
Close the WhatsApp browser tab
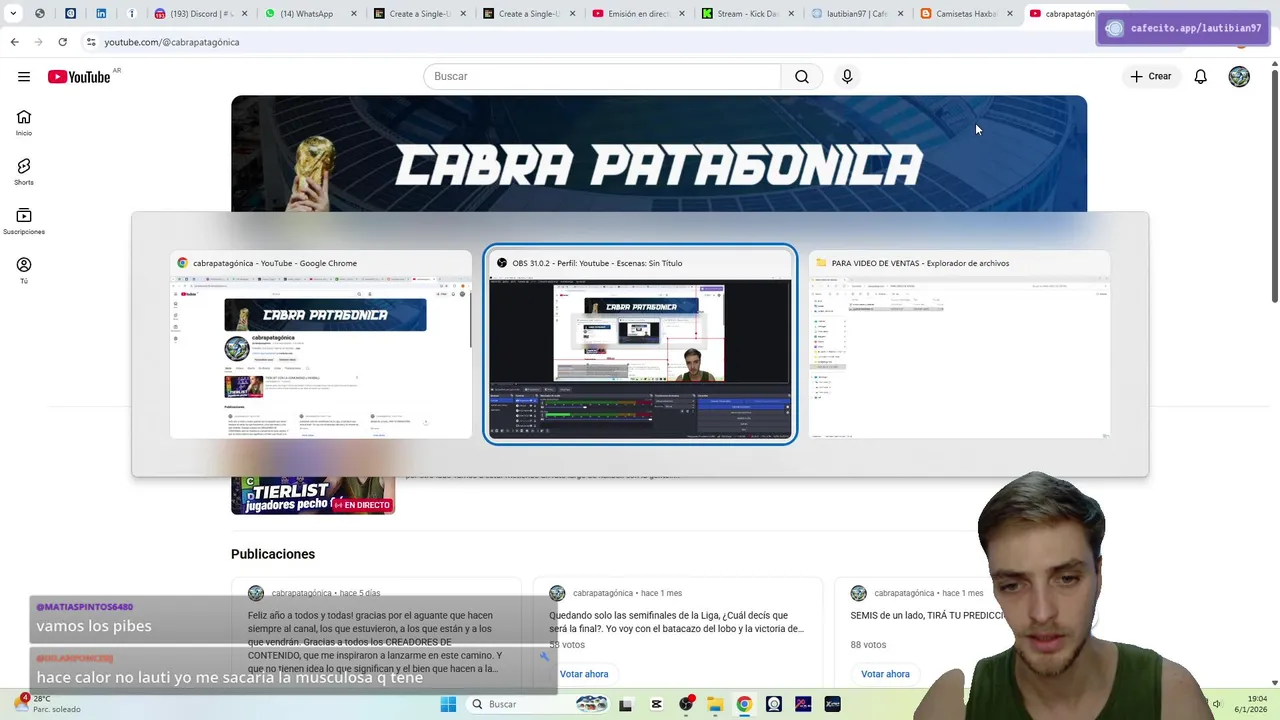(354, 14)
